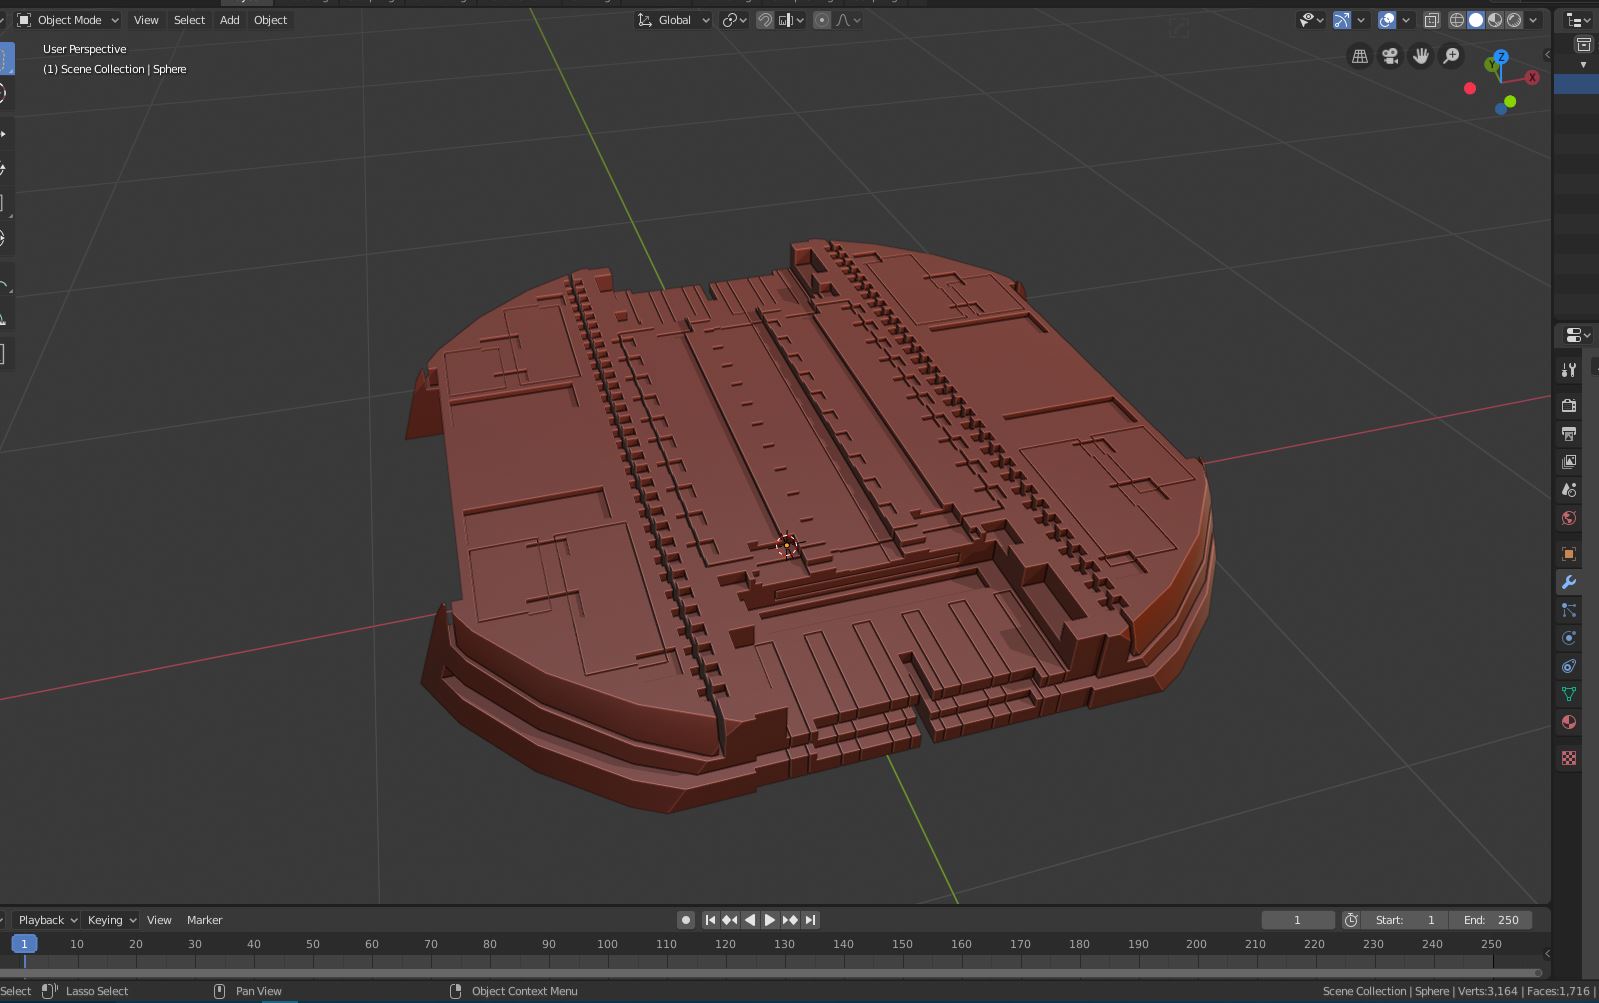Open the Material properties tab

pyautogui.click(x=1568, y=722)
